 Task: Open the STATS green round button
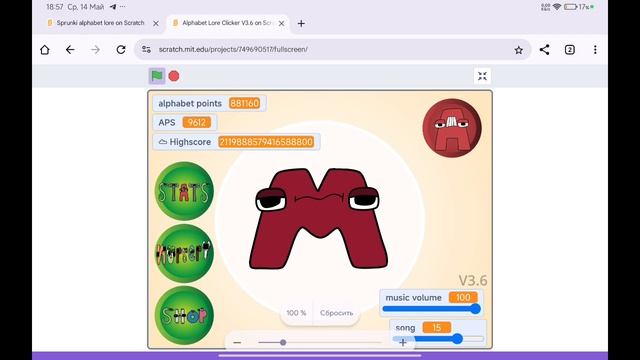(184, 191)
